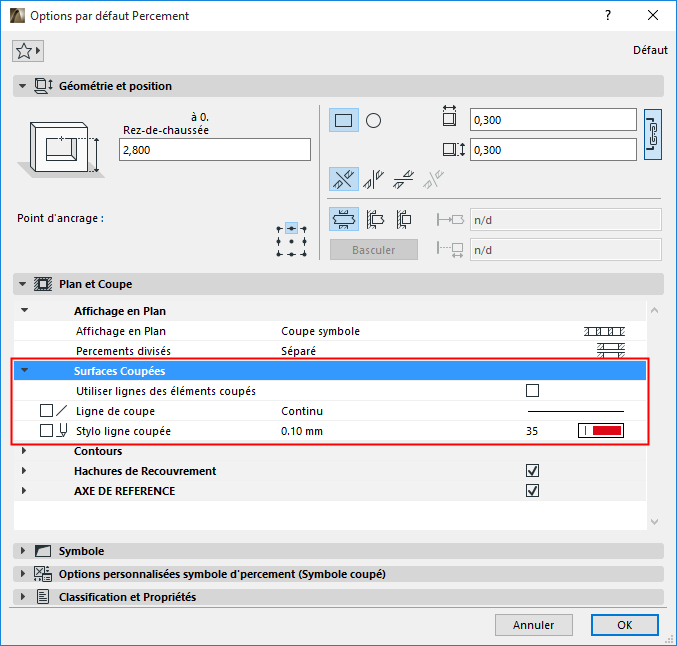
Task: Click the Séparé value
Action: click(x=298, y=351)
